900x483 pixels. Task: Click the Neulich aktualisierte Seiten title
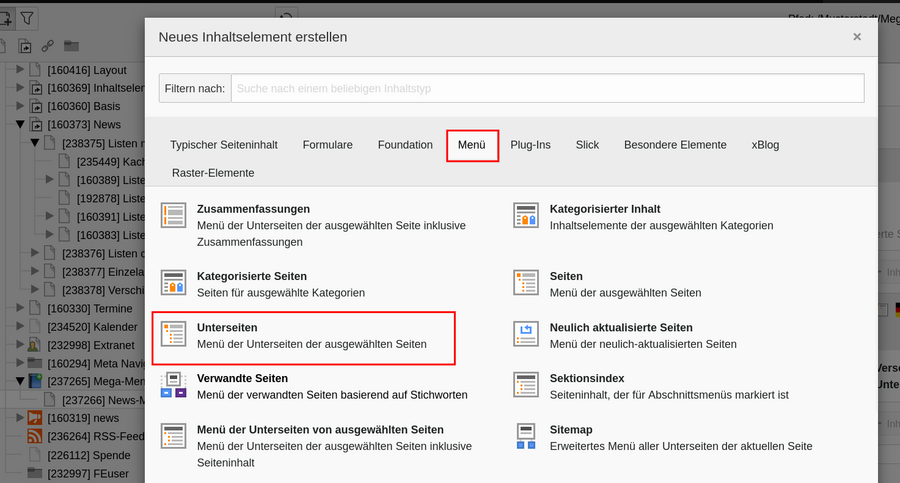[x=621, y=327]
